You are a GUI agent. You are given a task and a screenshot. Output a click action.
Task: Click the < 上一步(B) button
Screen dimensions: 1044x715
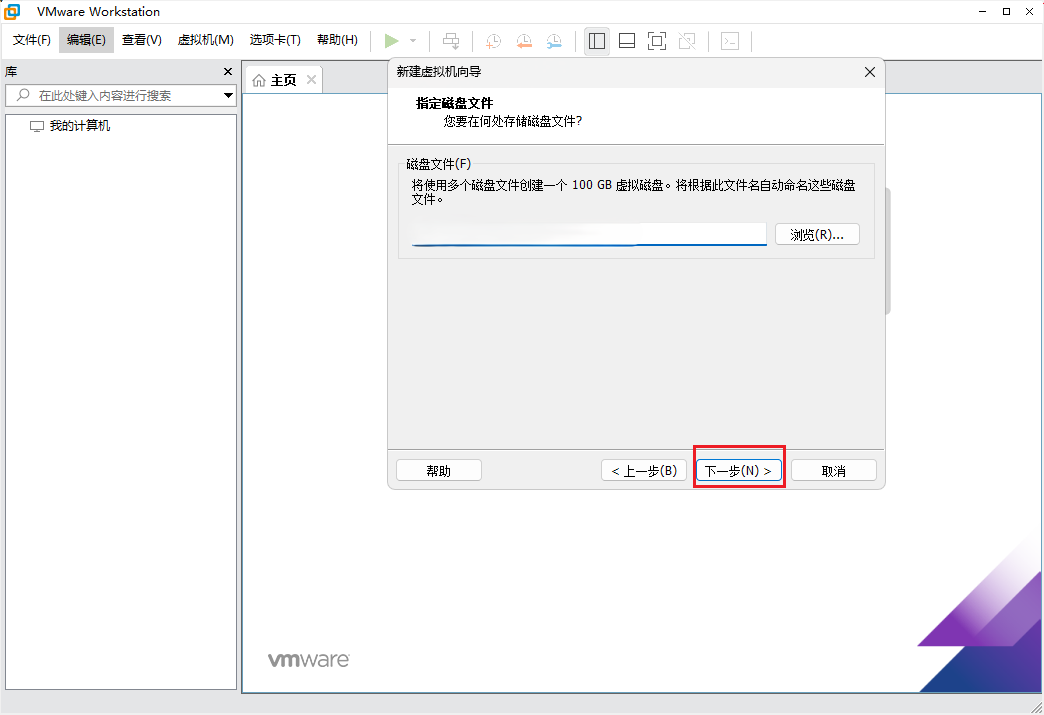(644, 471)
